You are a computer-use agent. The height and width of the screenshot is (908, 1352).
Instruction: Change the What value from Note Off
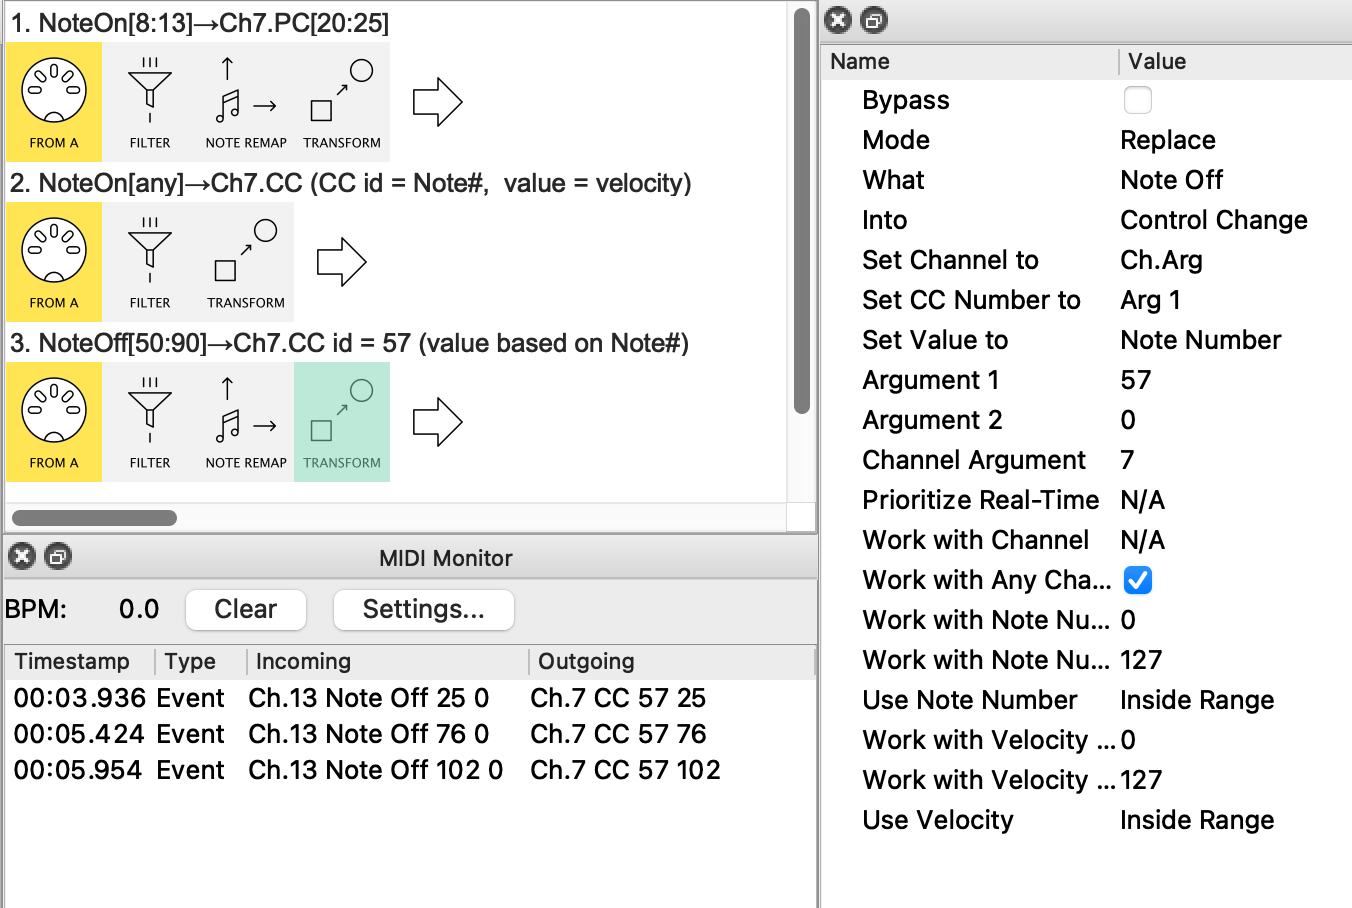click(1172, 180)
